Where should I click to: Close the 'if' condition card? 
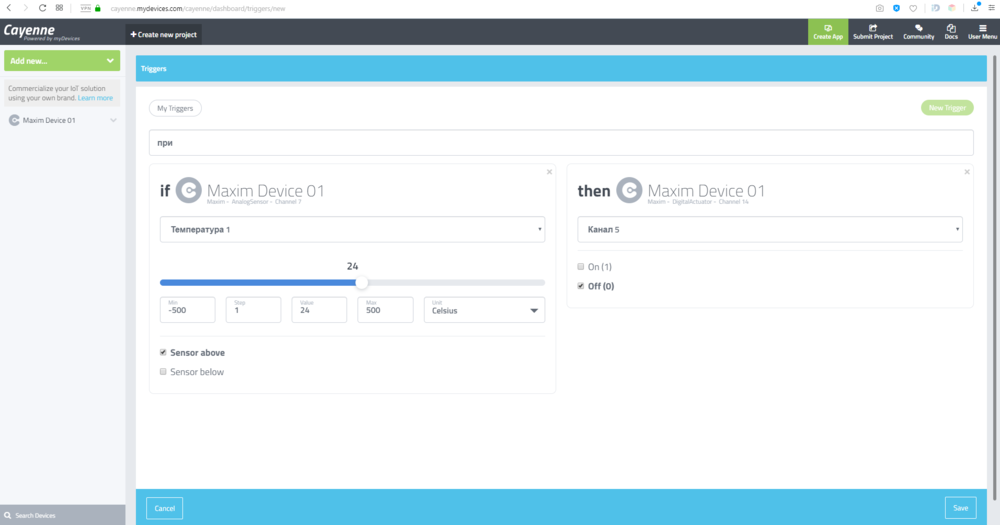[x=549, y=172]
